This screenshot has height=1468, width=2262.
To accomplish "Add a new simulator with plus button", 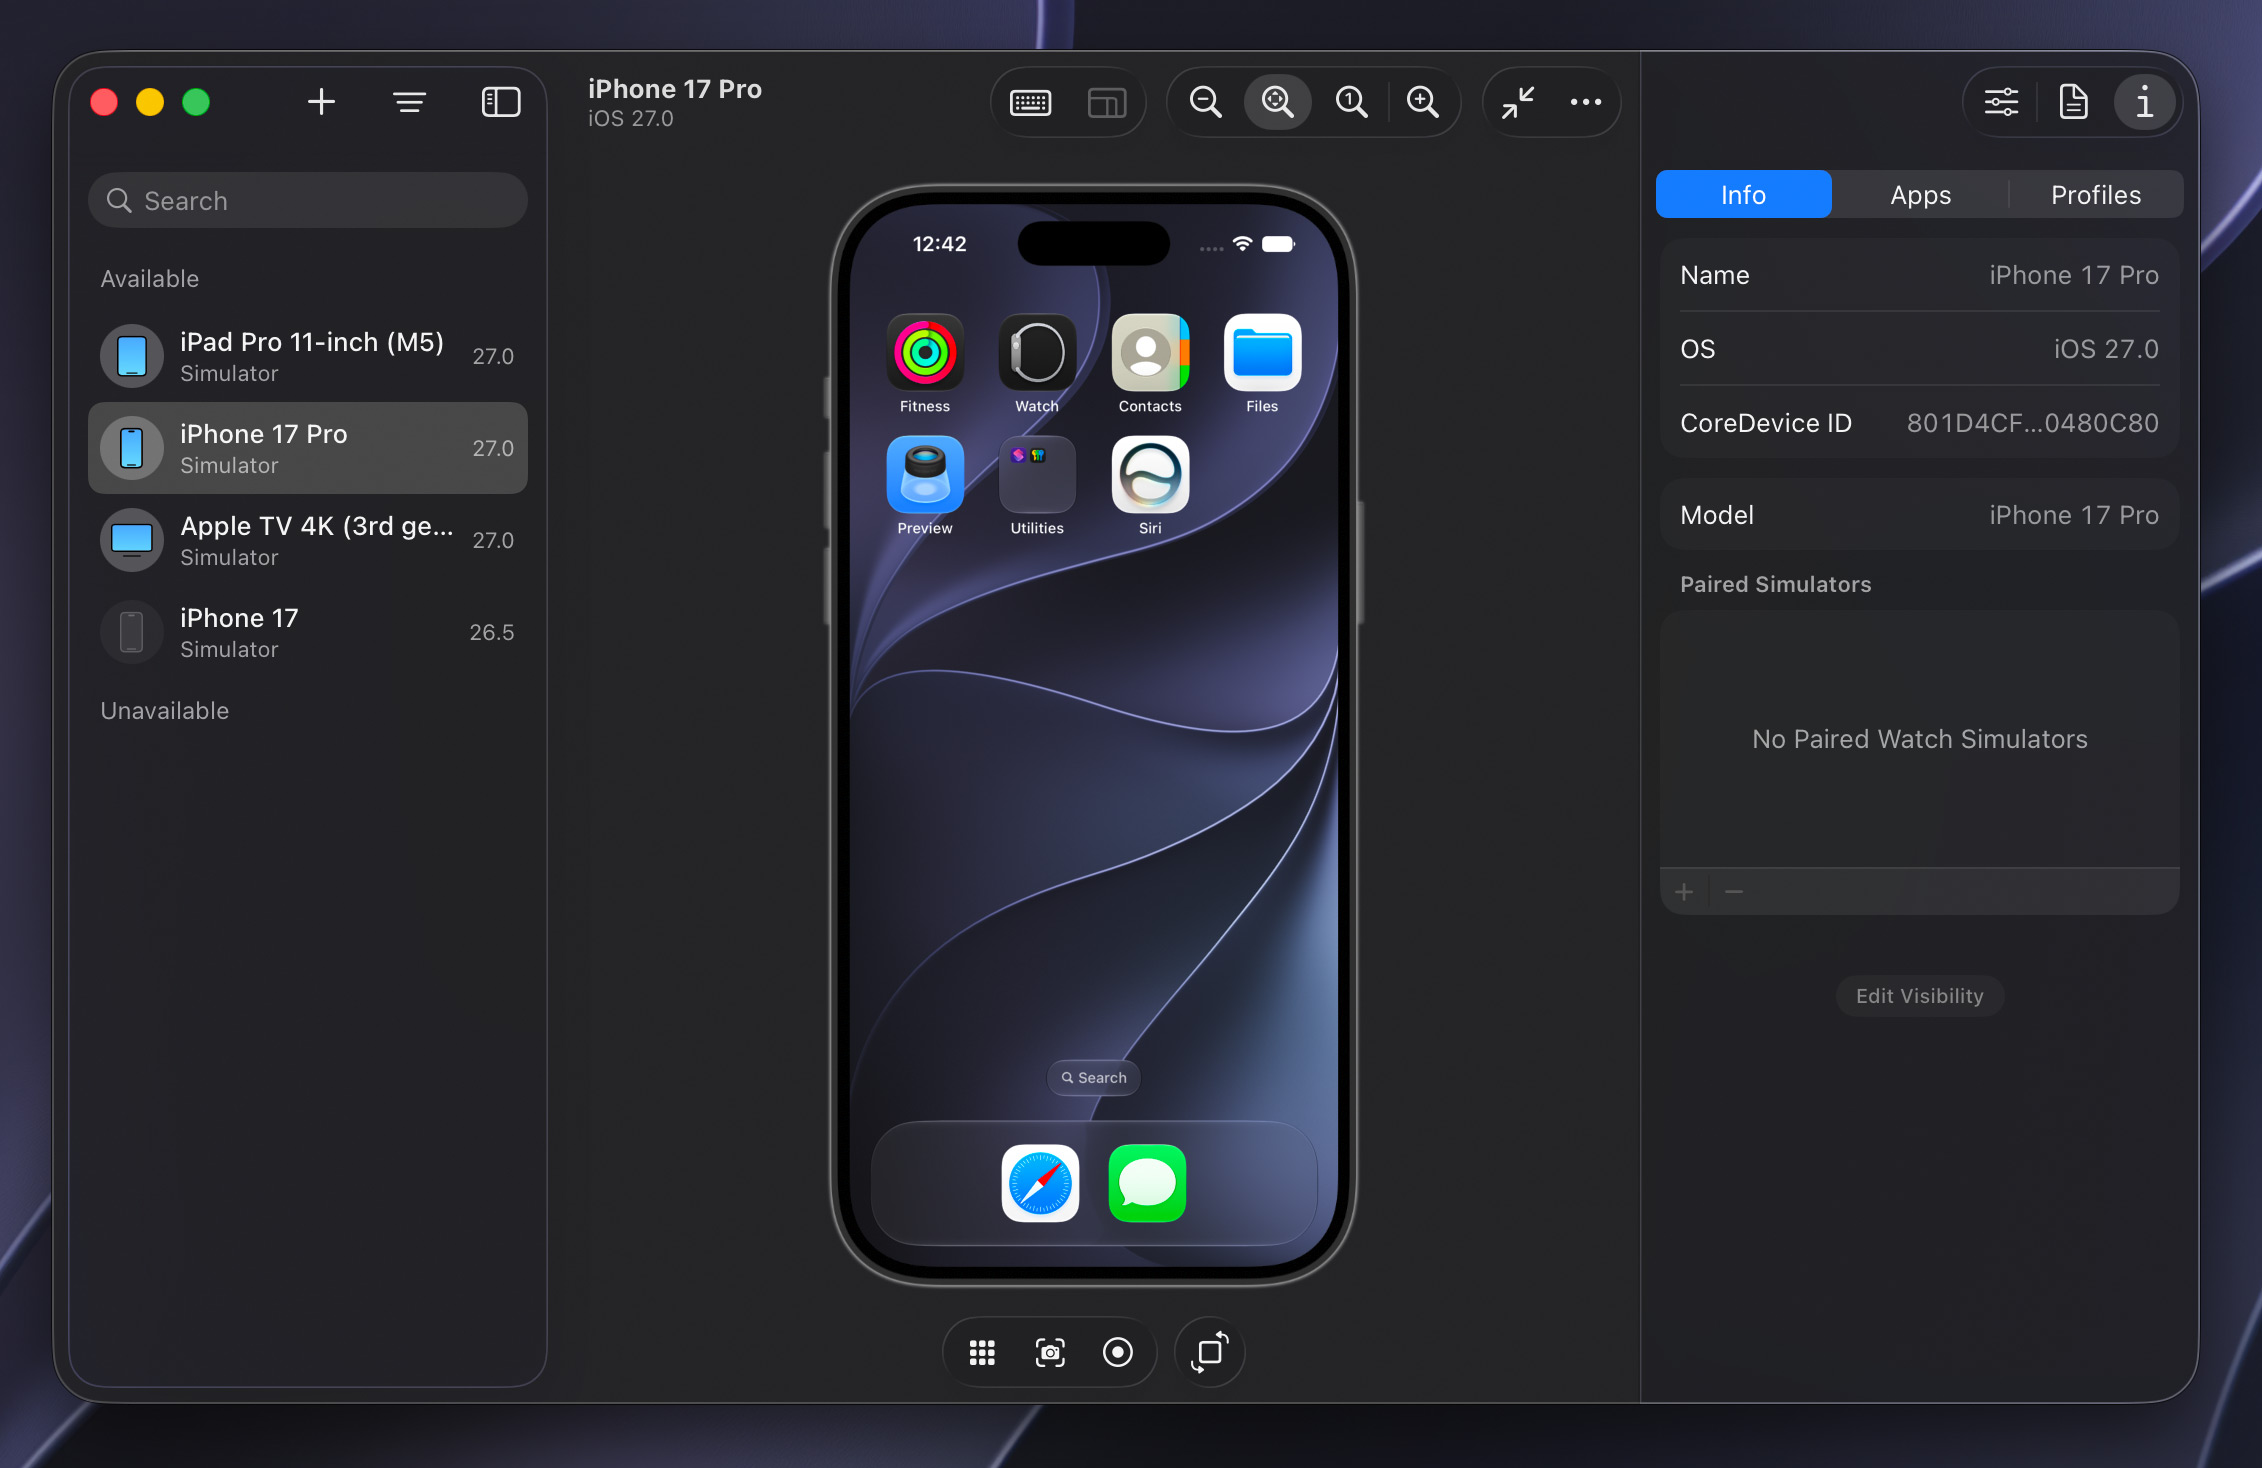I will point(321,102).
